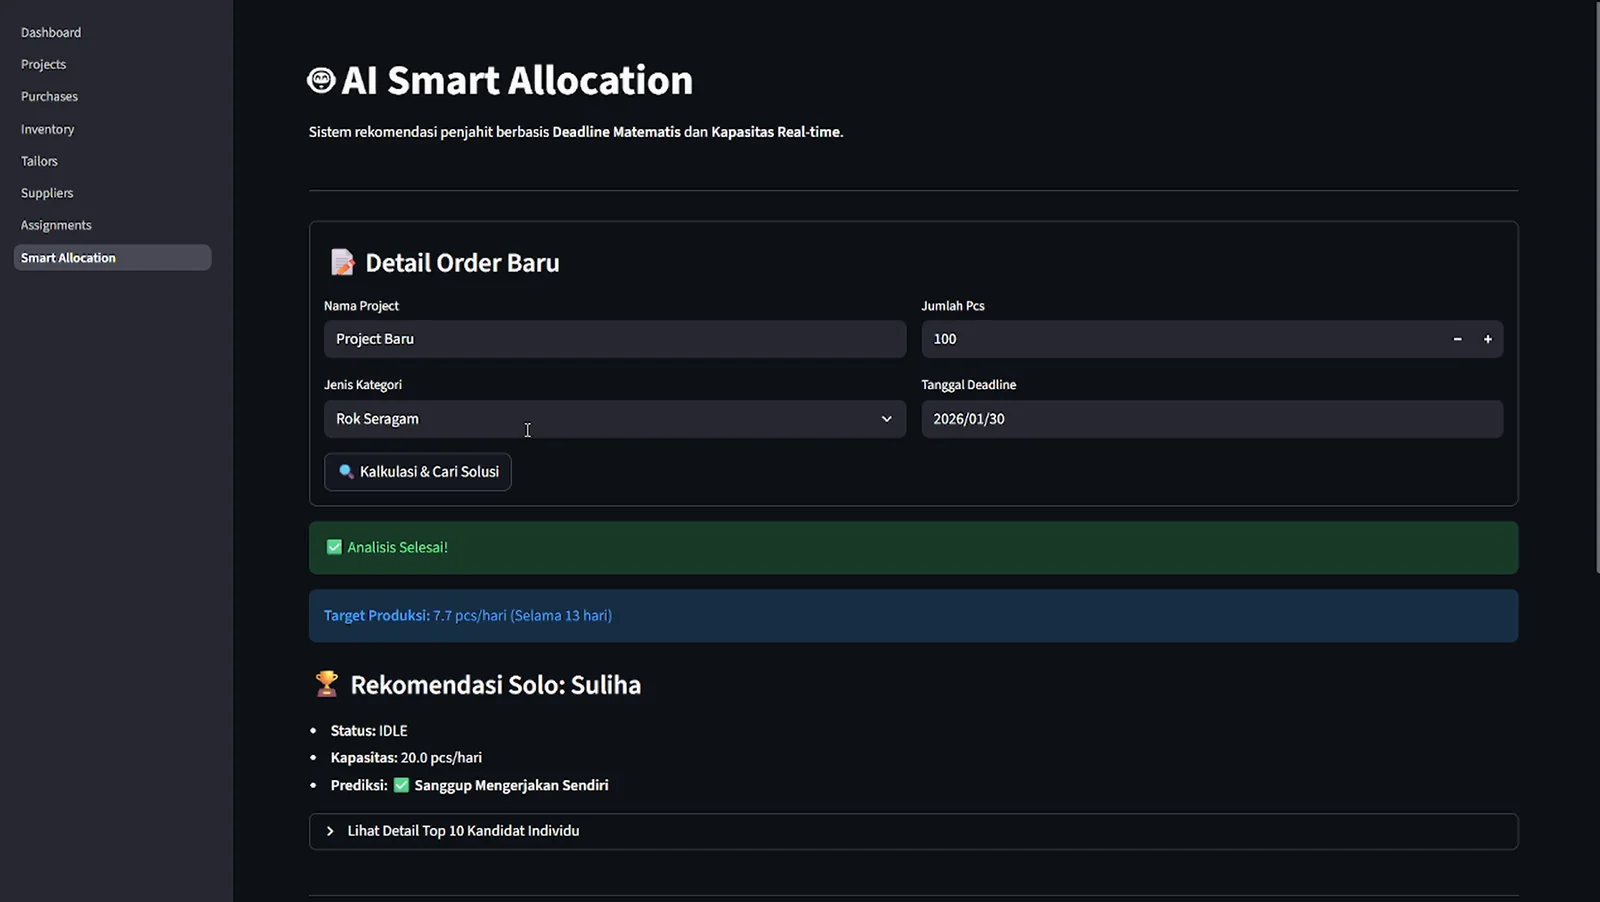Expand Lihat Detail Top 10 Kandidat Individu
Screen dimensions: 1600x902
913,831
